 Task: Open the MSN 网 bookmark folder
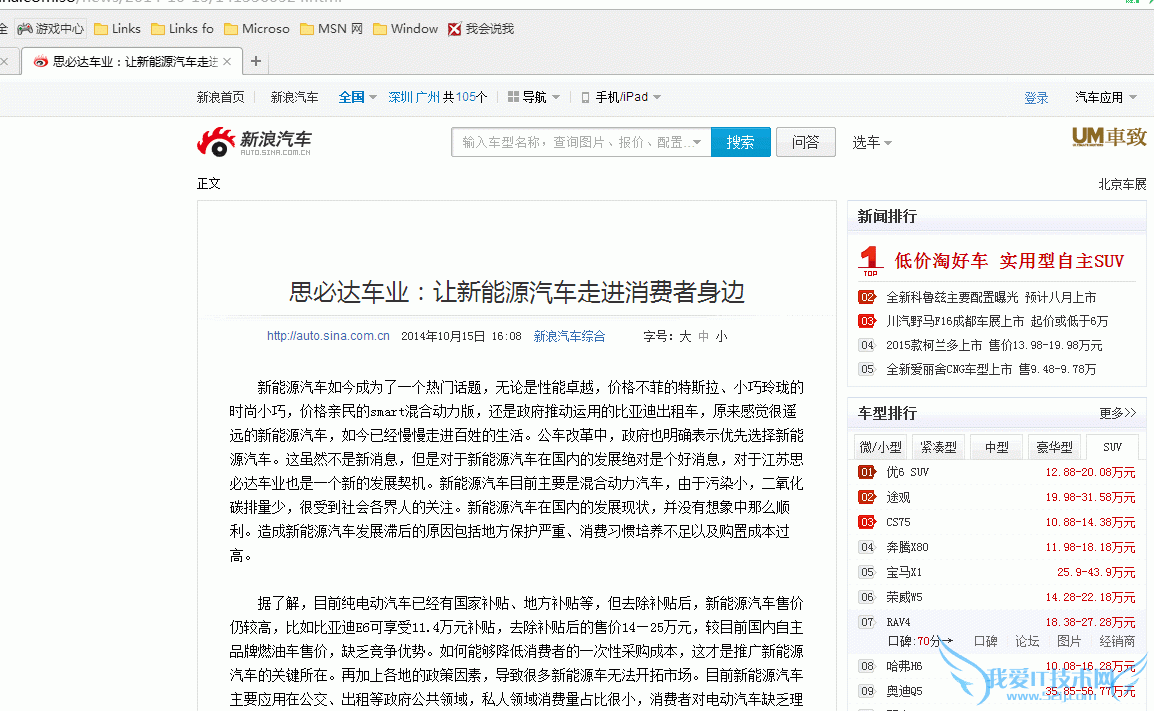[x=331, y=29]
